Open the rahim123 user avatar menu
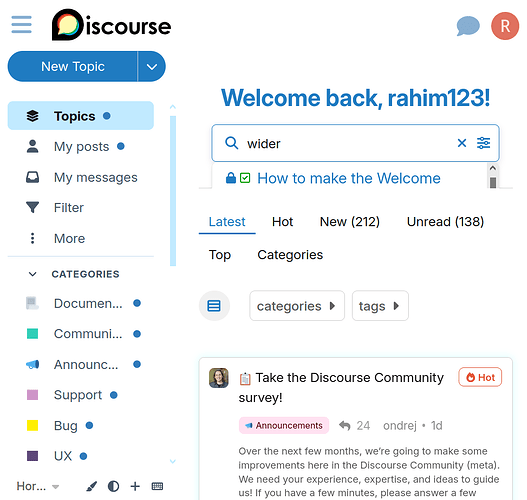The height and width of the screenshot is (500, 527). (505, 26)
